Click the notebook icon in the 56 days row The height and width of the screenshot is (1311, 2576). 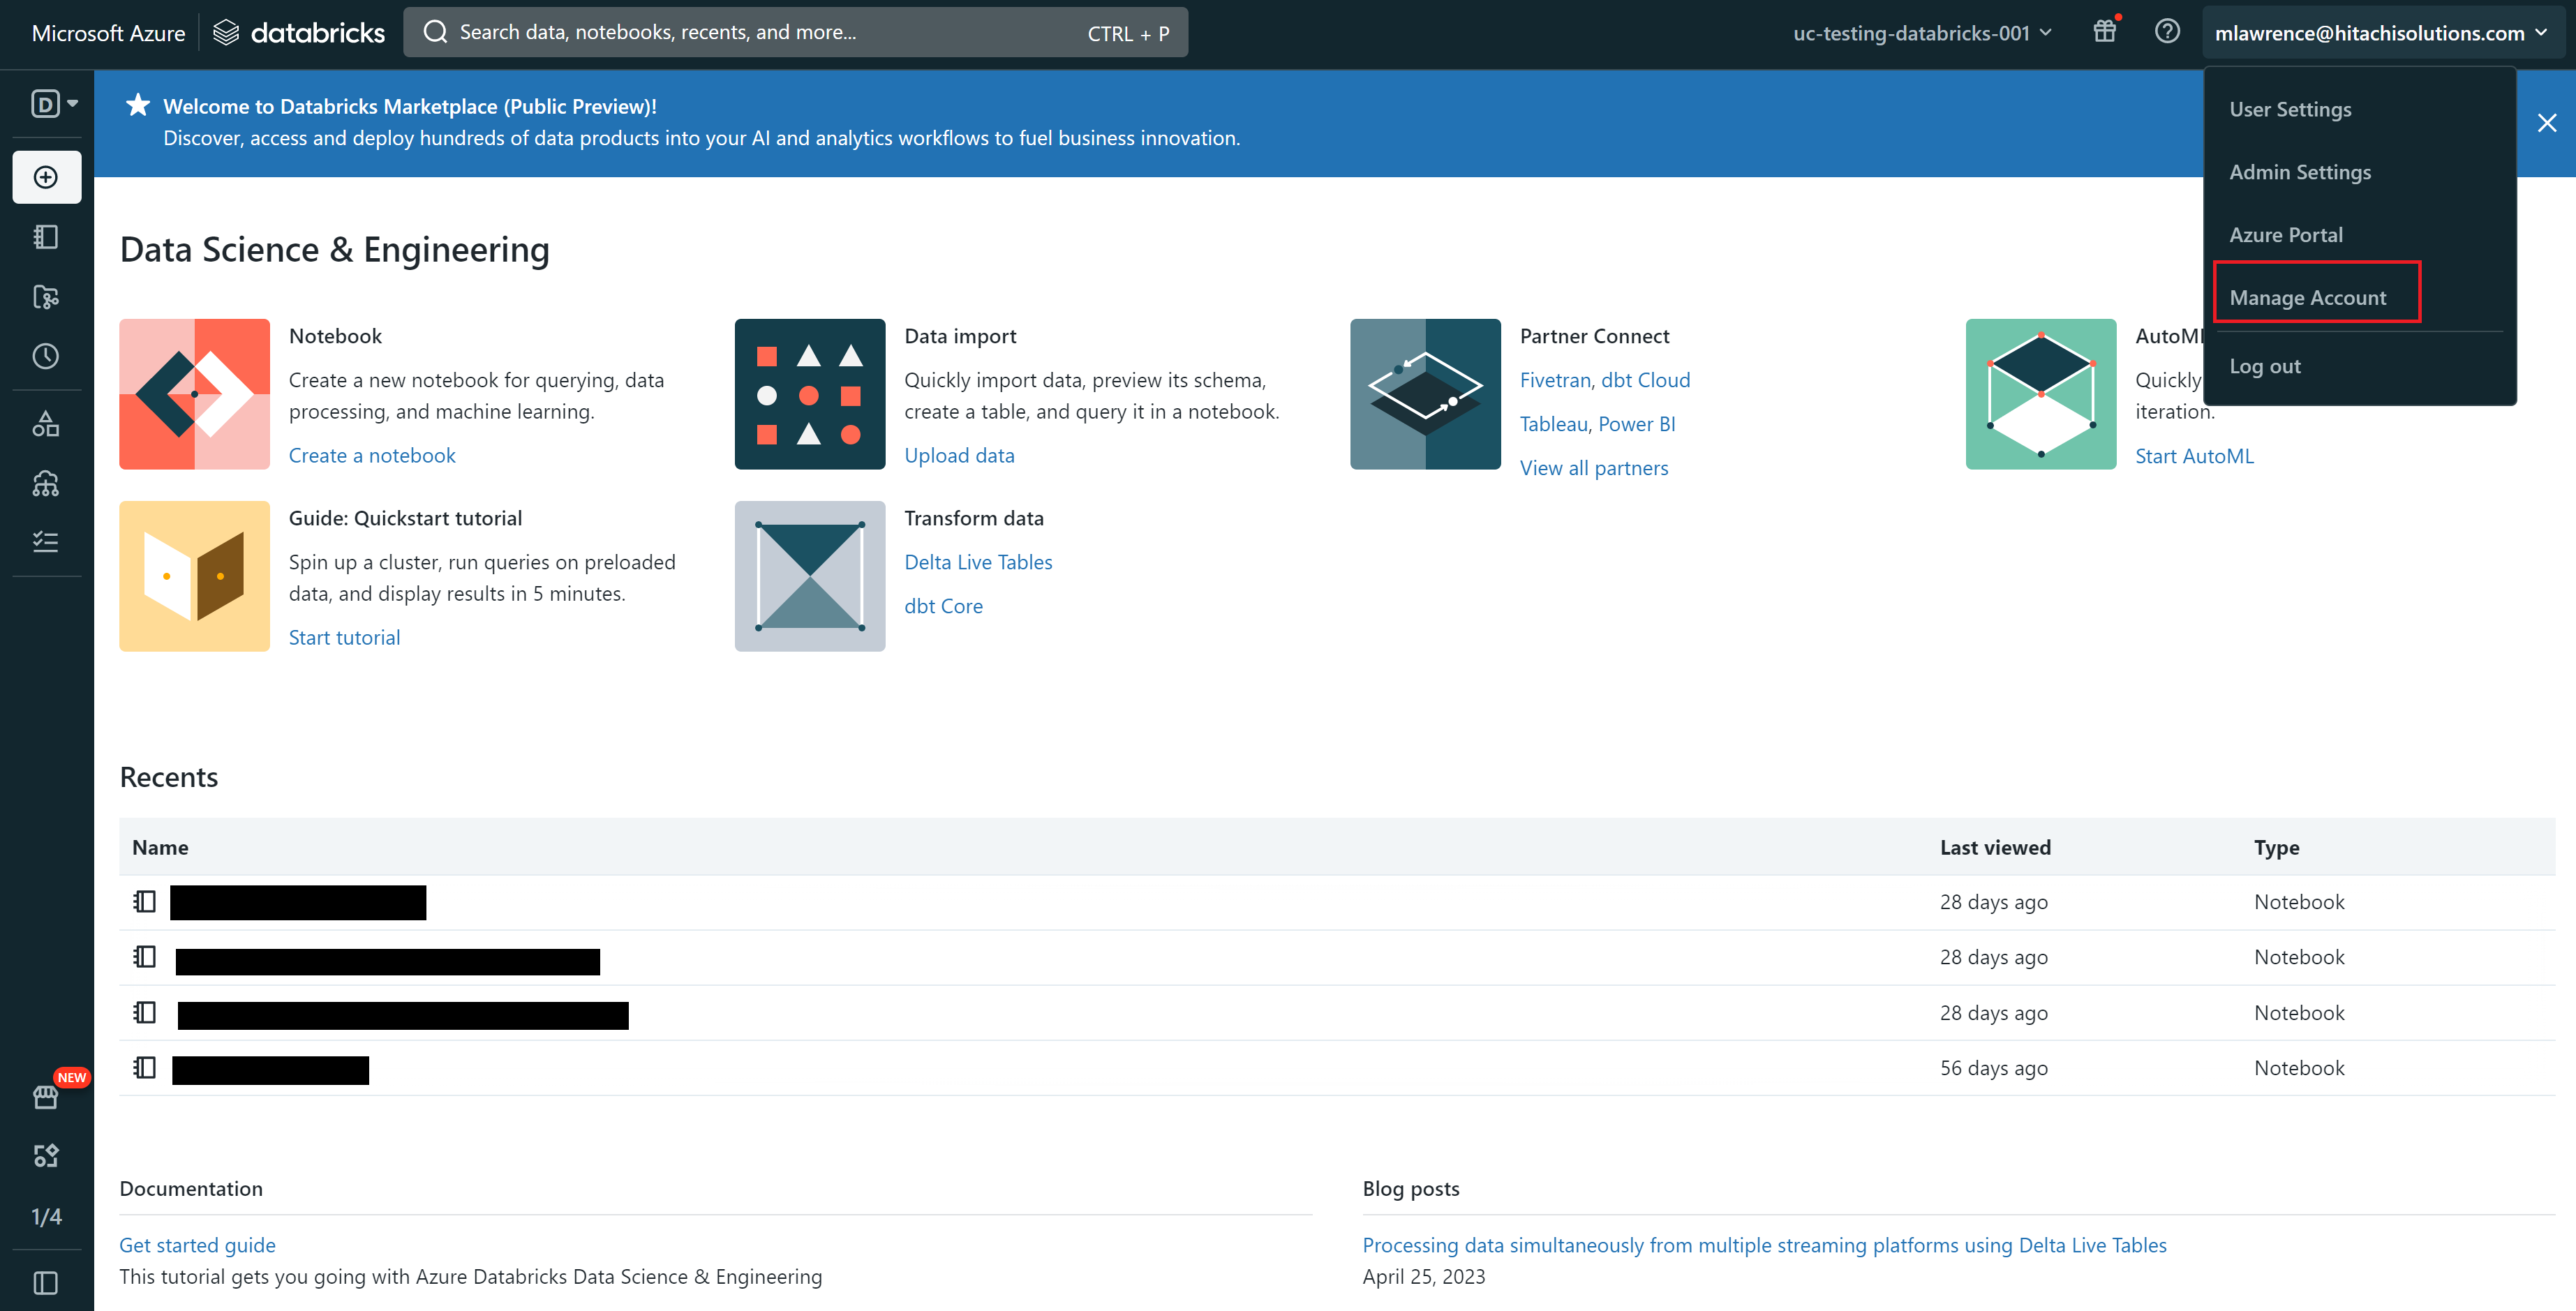click(145, 1068)
